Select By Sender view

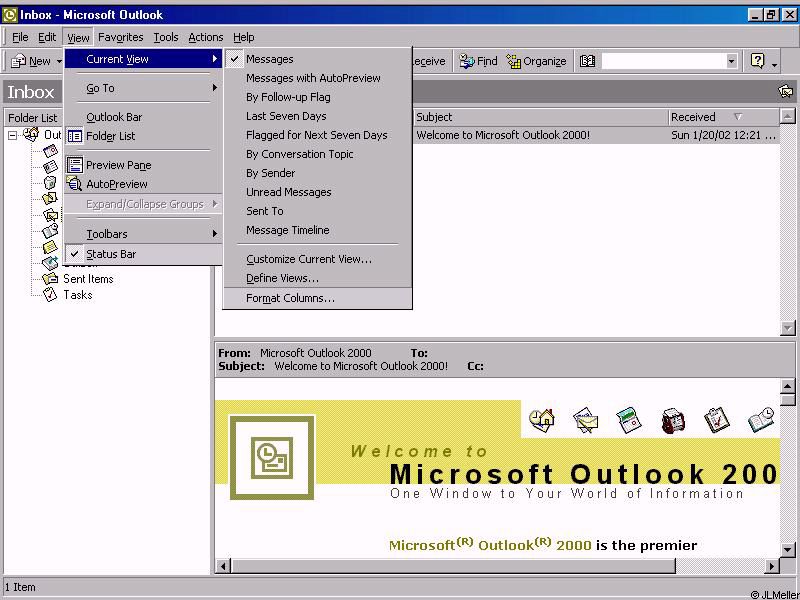[x=317, y=173]
